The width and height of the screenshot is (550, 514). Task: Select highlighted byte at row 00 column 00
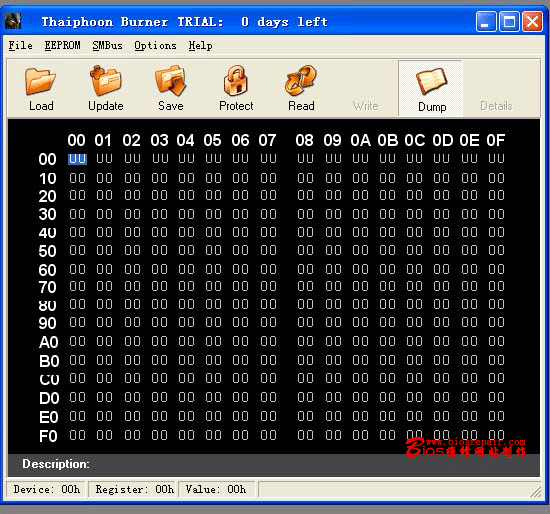click(77, 159)
